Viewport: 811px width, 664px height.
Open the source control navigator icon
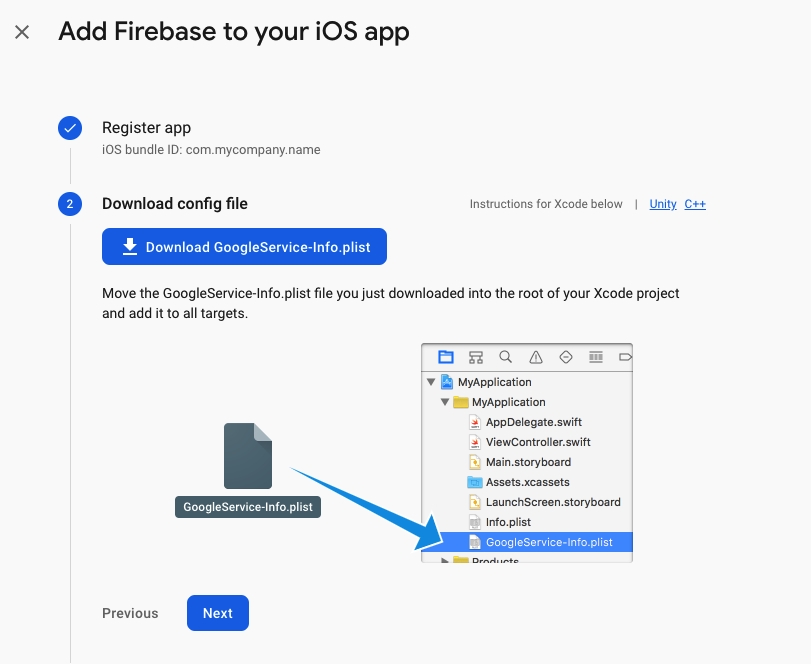pos(476,357)
